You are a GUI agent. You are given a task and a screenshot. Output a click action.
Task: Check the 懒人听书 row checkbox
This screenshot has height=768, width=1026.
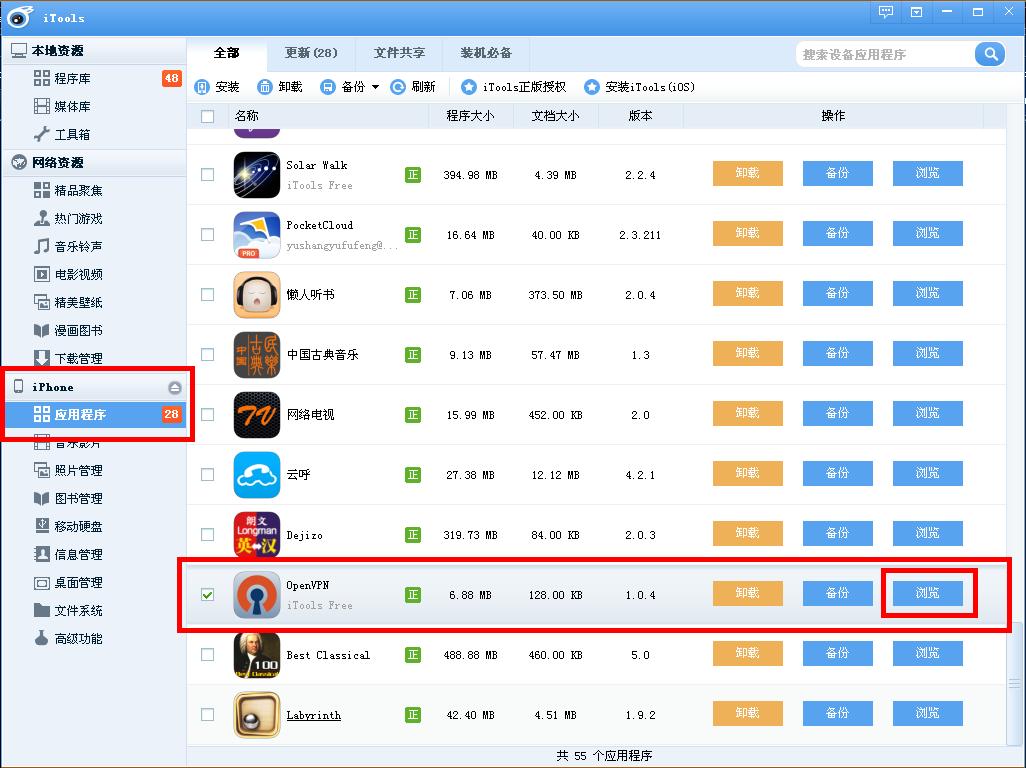coord(207,294)
